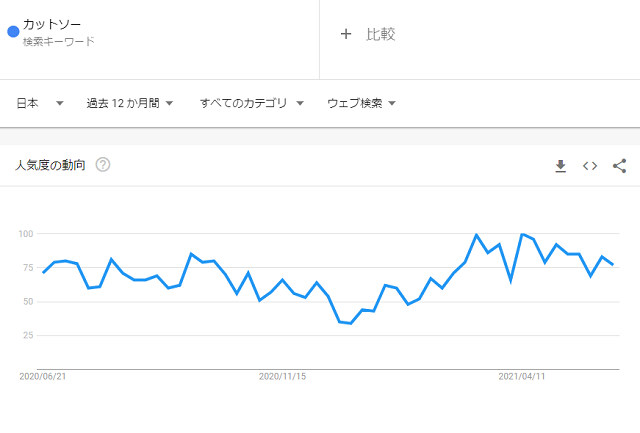Viewport: 640px width, 433px height.
Task: Edit the カットソー search term
Action: (52, 24)
